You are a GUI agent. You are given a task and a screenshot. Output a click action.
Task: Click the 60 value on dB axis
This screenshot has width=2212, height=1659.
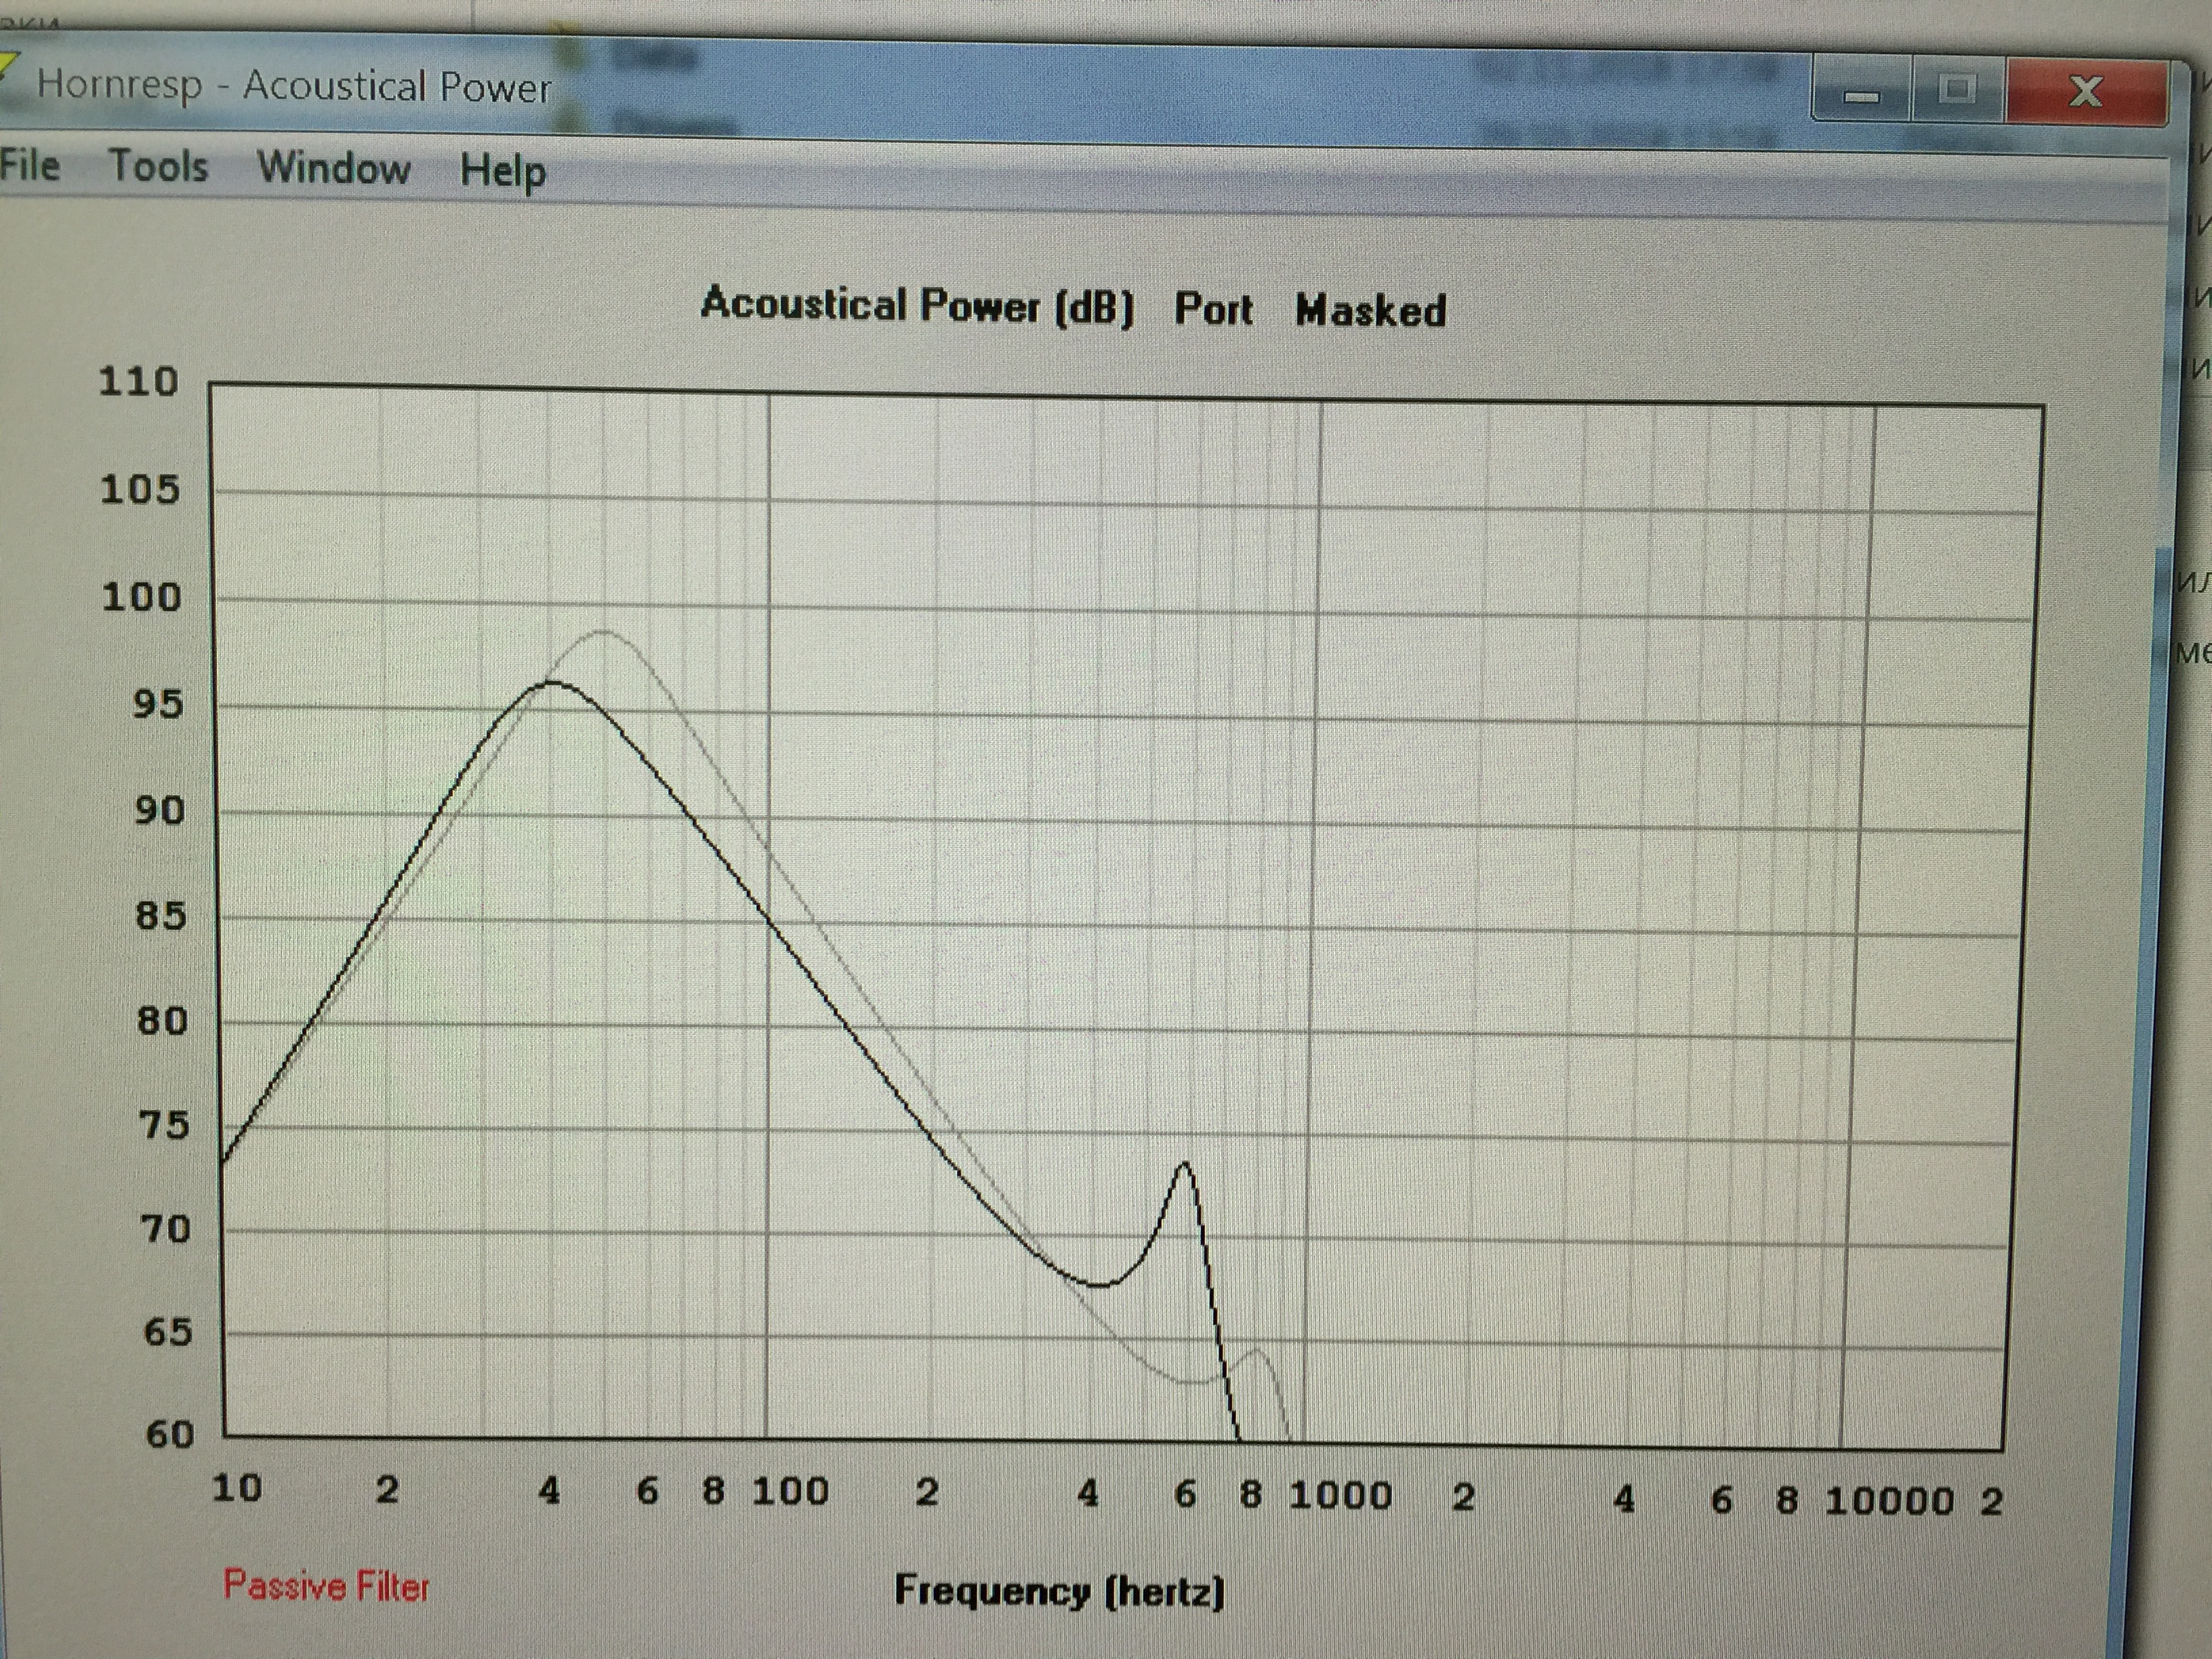tap(170, 1435)
